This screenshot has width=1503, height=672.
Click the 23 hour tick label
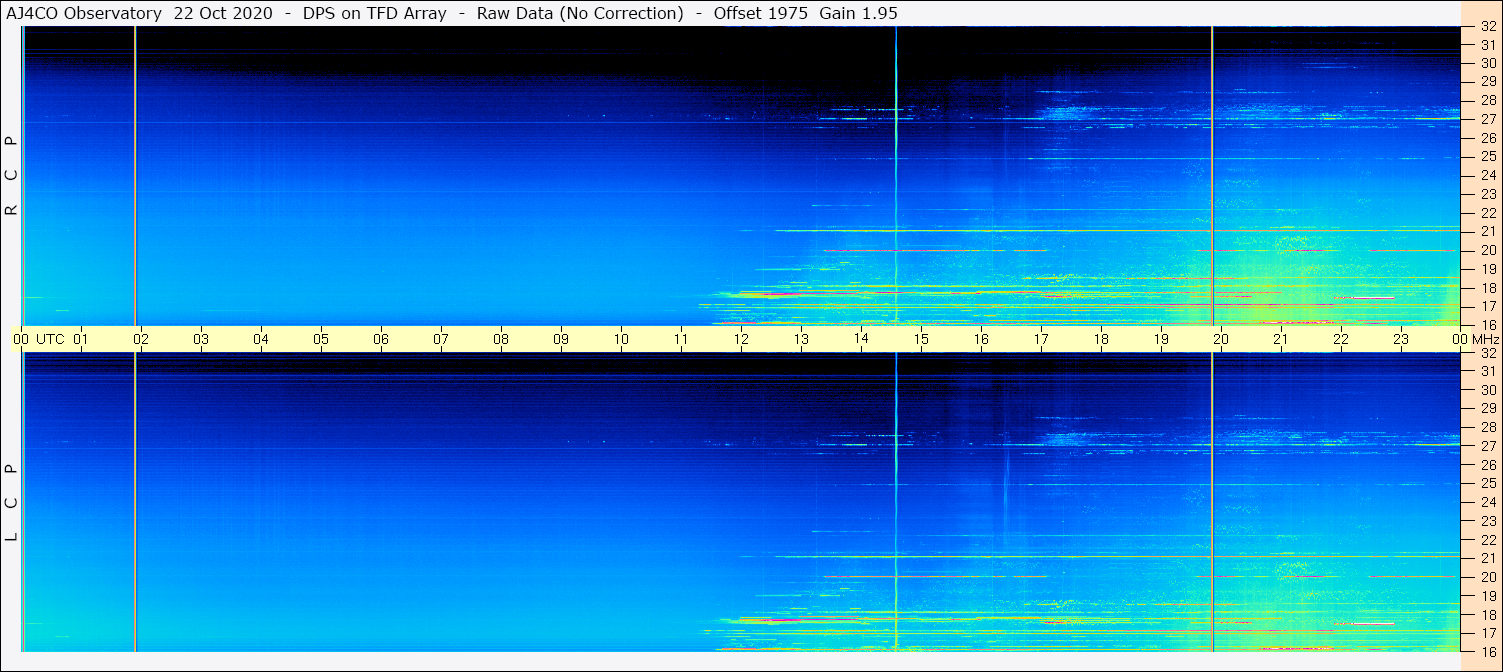coord(1401,339)
